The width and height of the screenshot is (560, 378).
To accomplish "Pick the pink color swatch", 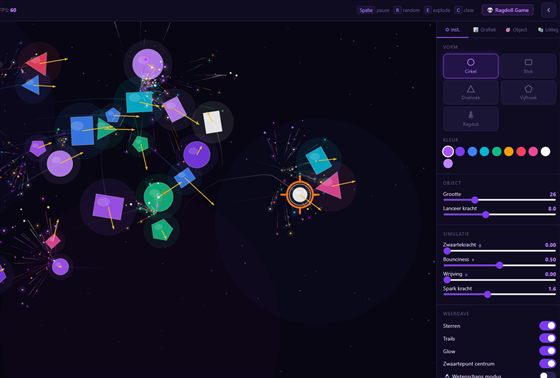I will tap(533, 151).
